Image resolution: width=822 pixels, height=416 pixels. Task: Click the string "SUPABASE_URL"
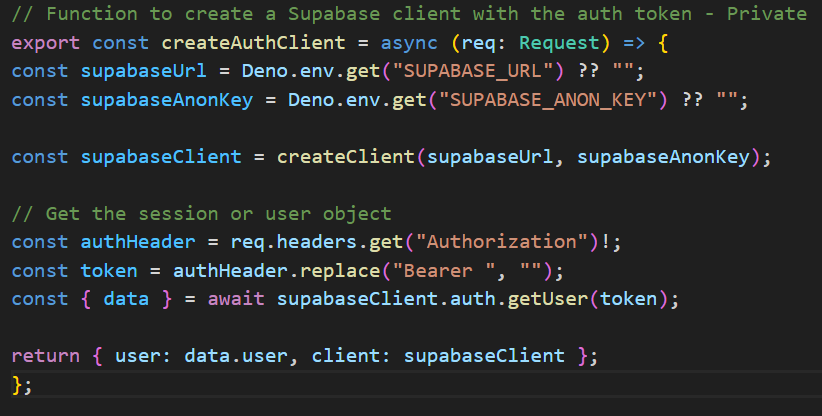click(472, 71)
